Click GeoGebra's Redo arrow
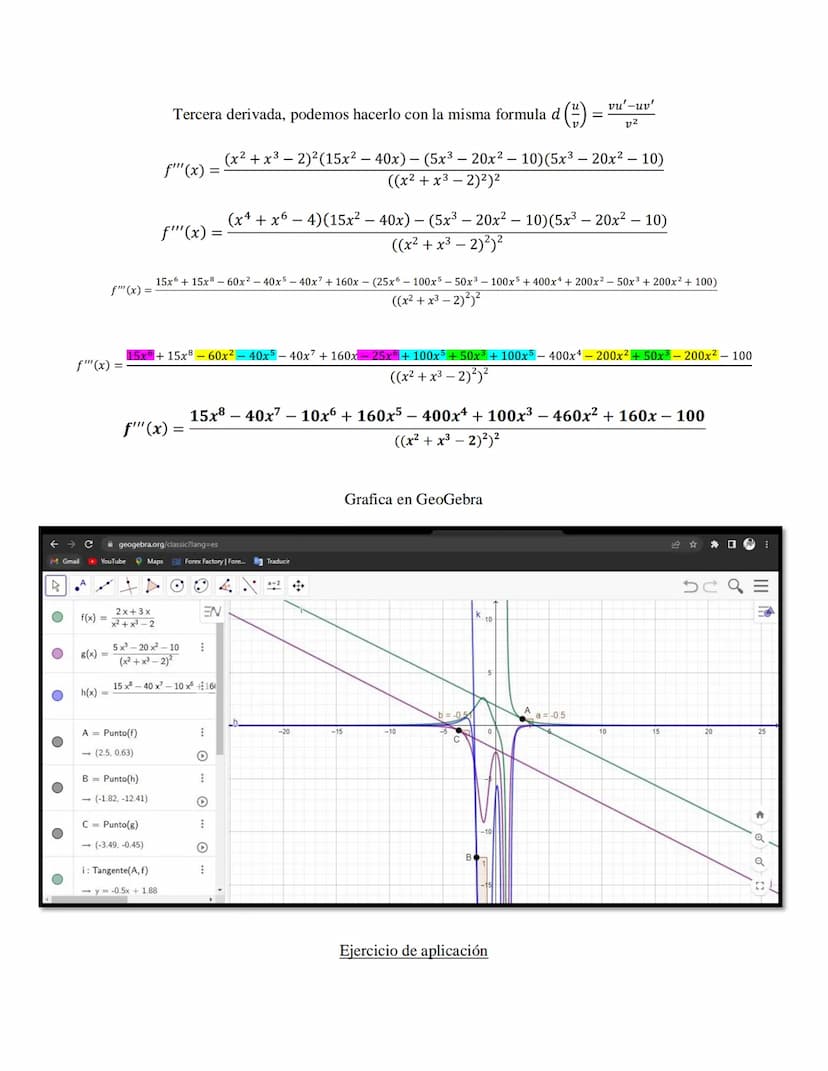 pyautogui.click(x=710, y=586)
